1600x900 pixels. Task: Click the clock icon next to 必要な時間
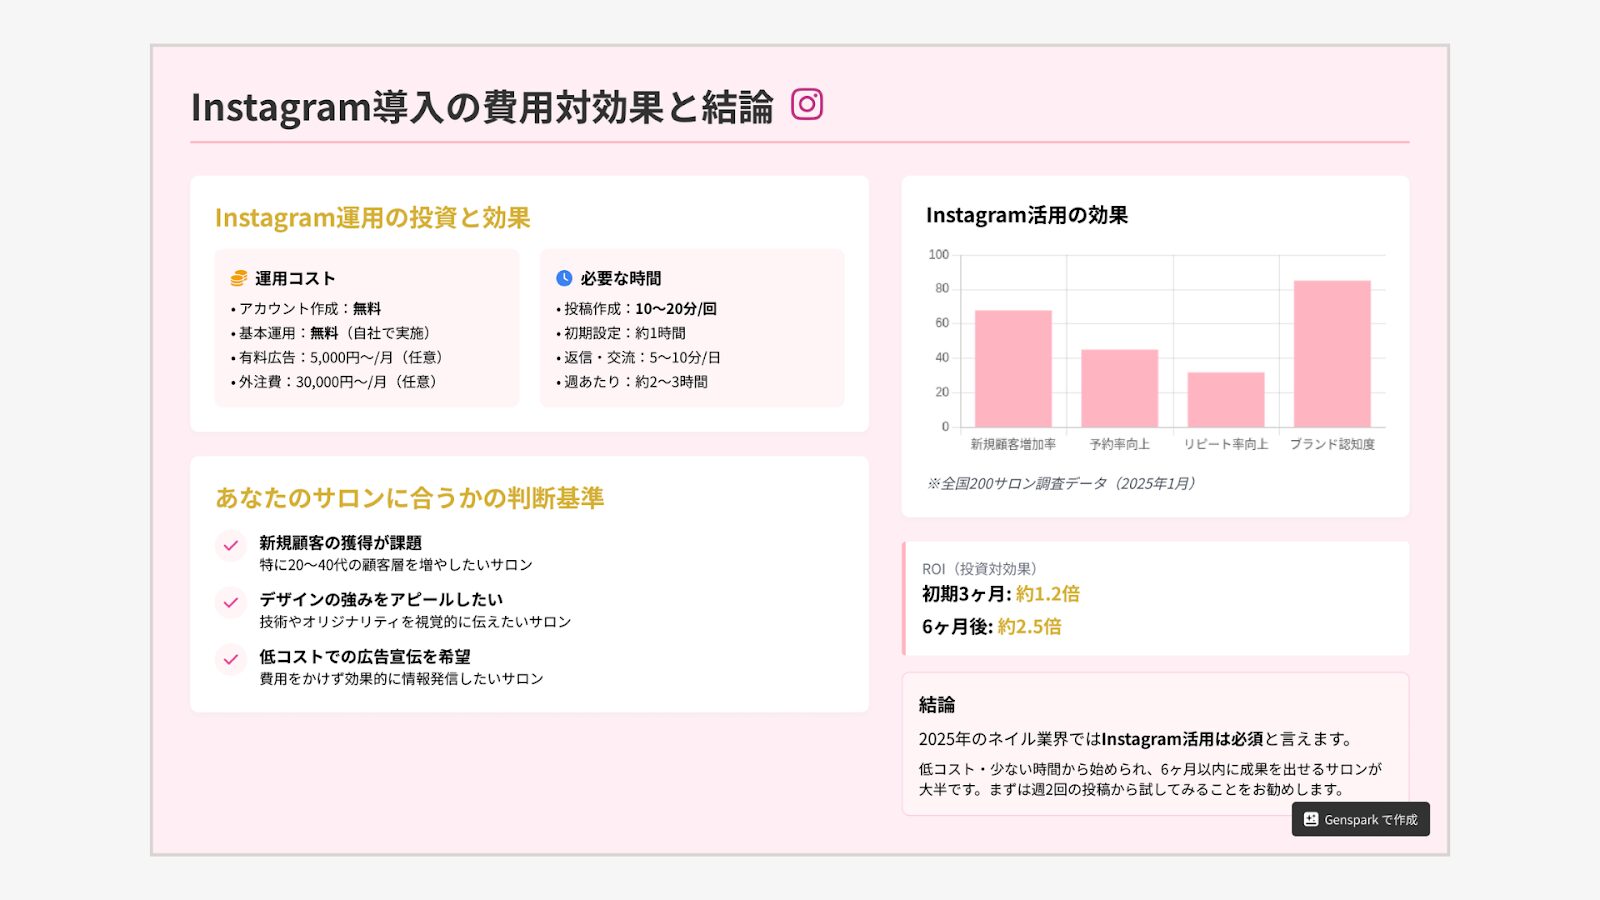pos(564,278)
